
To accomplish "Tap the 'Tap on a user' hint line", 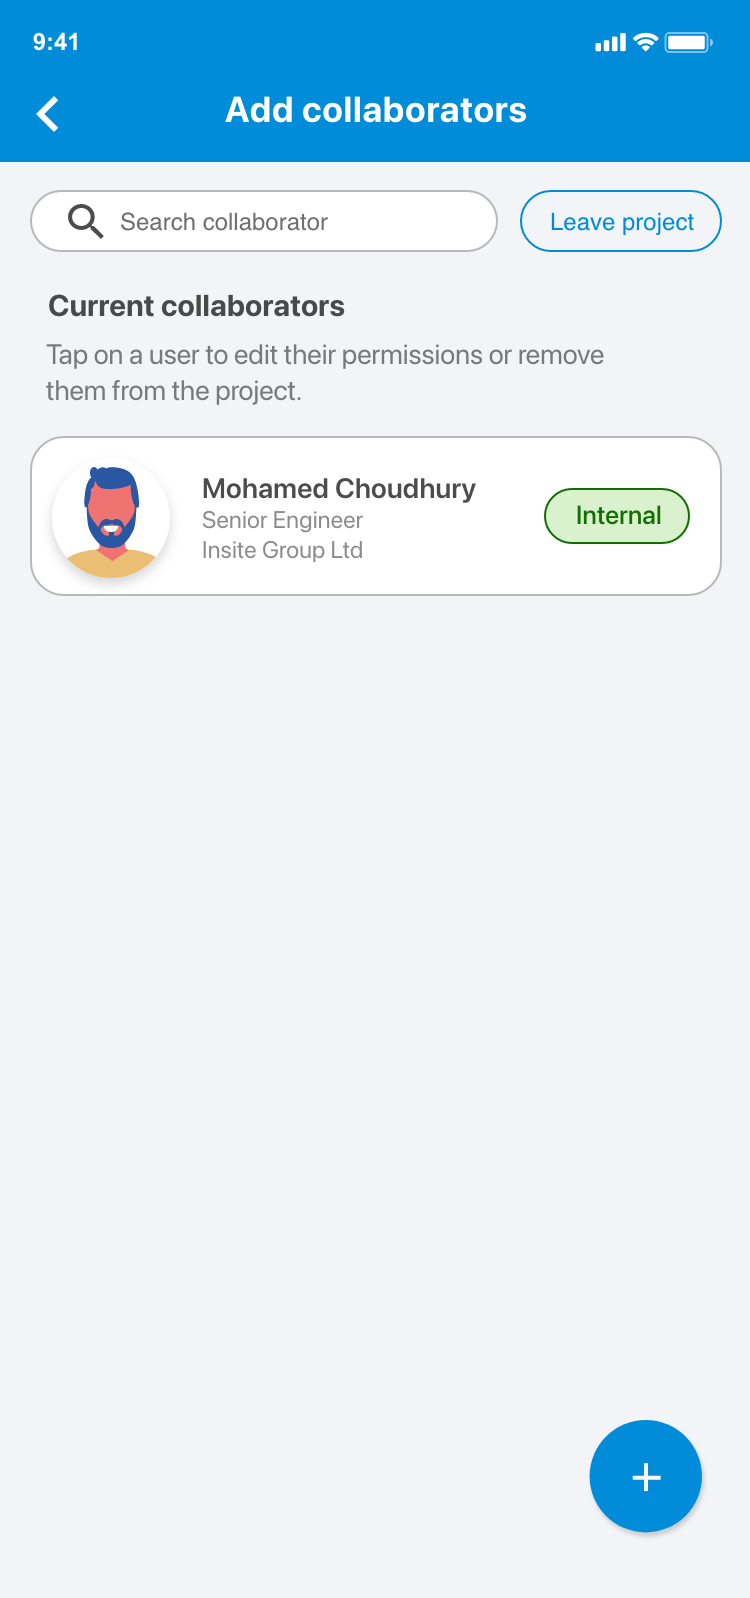I will 325,355.
